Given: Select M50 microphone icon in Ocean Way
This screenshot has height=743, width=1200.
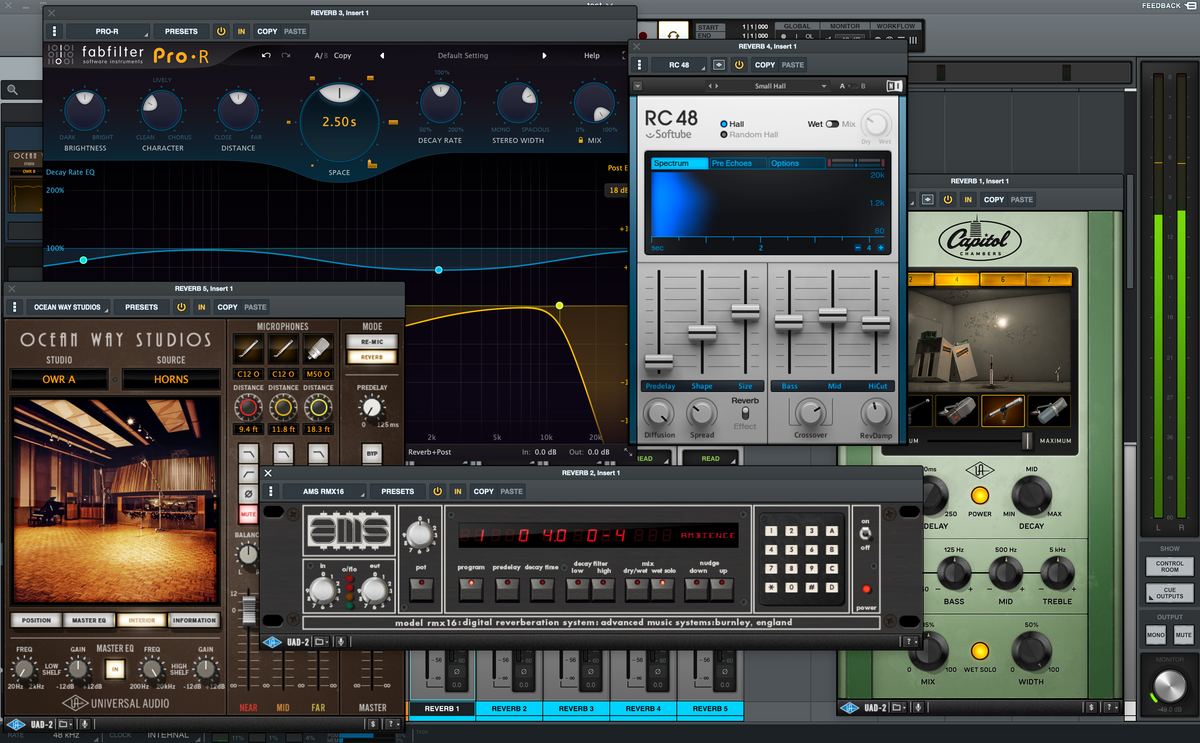Looking at the screenshot, I should click(x=318, y=349).
